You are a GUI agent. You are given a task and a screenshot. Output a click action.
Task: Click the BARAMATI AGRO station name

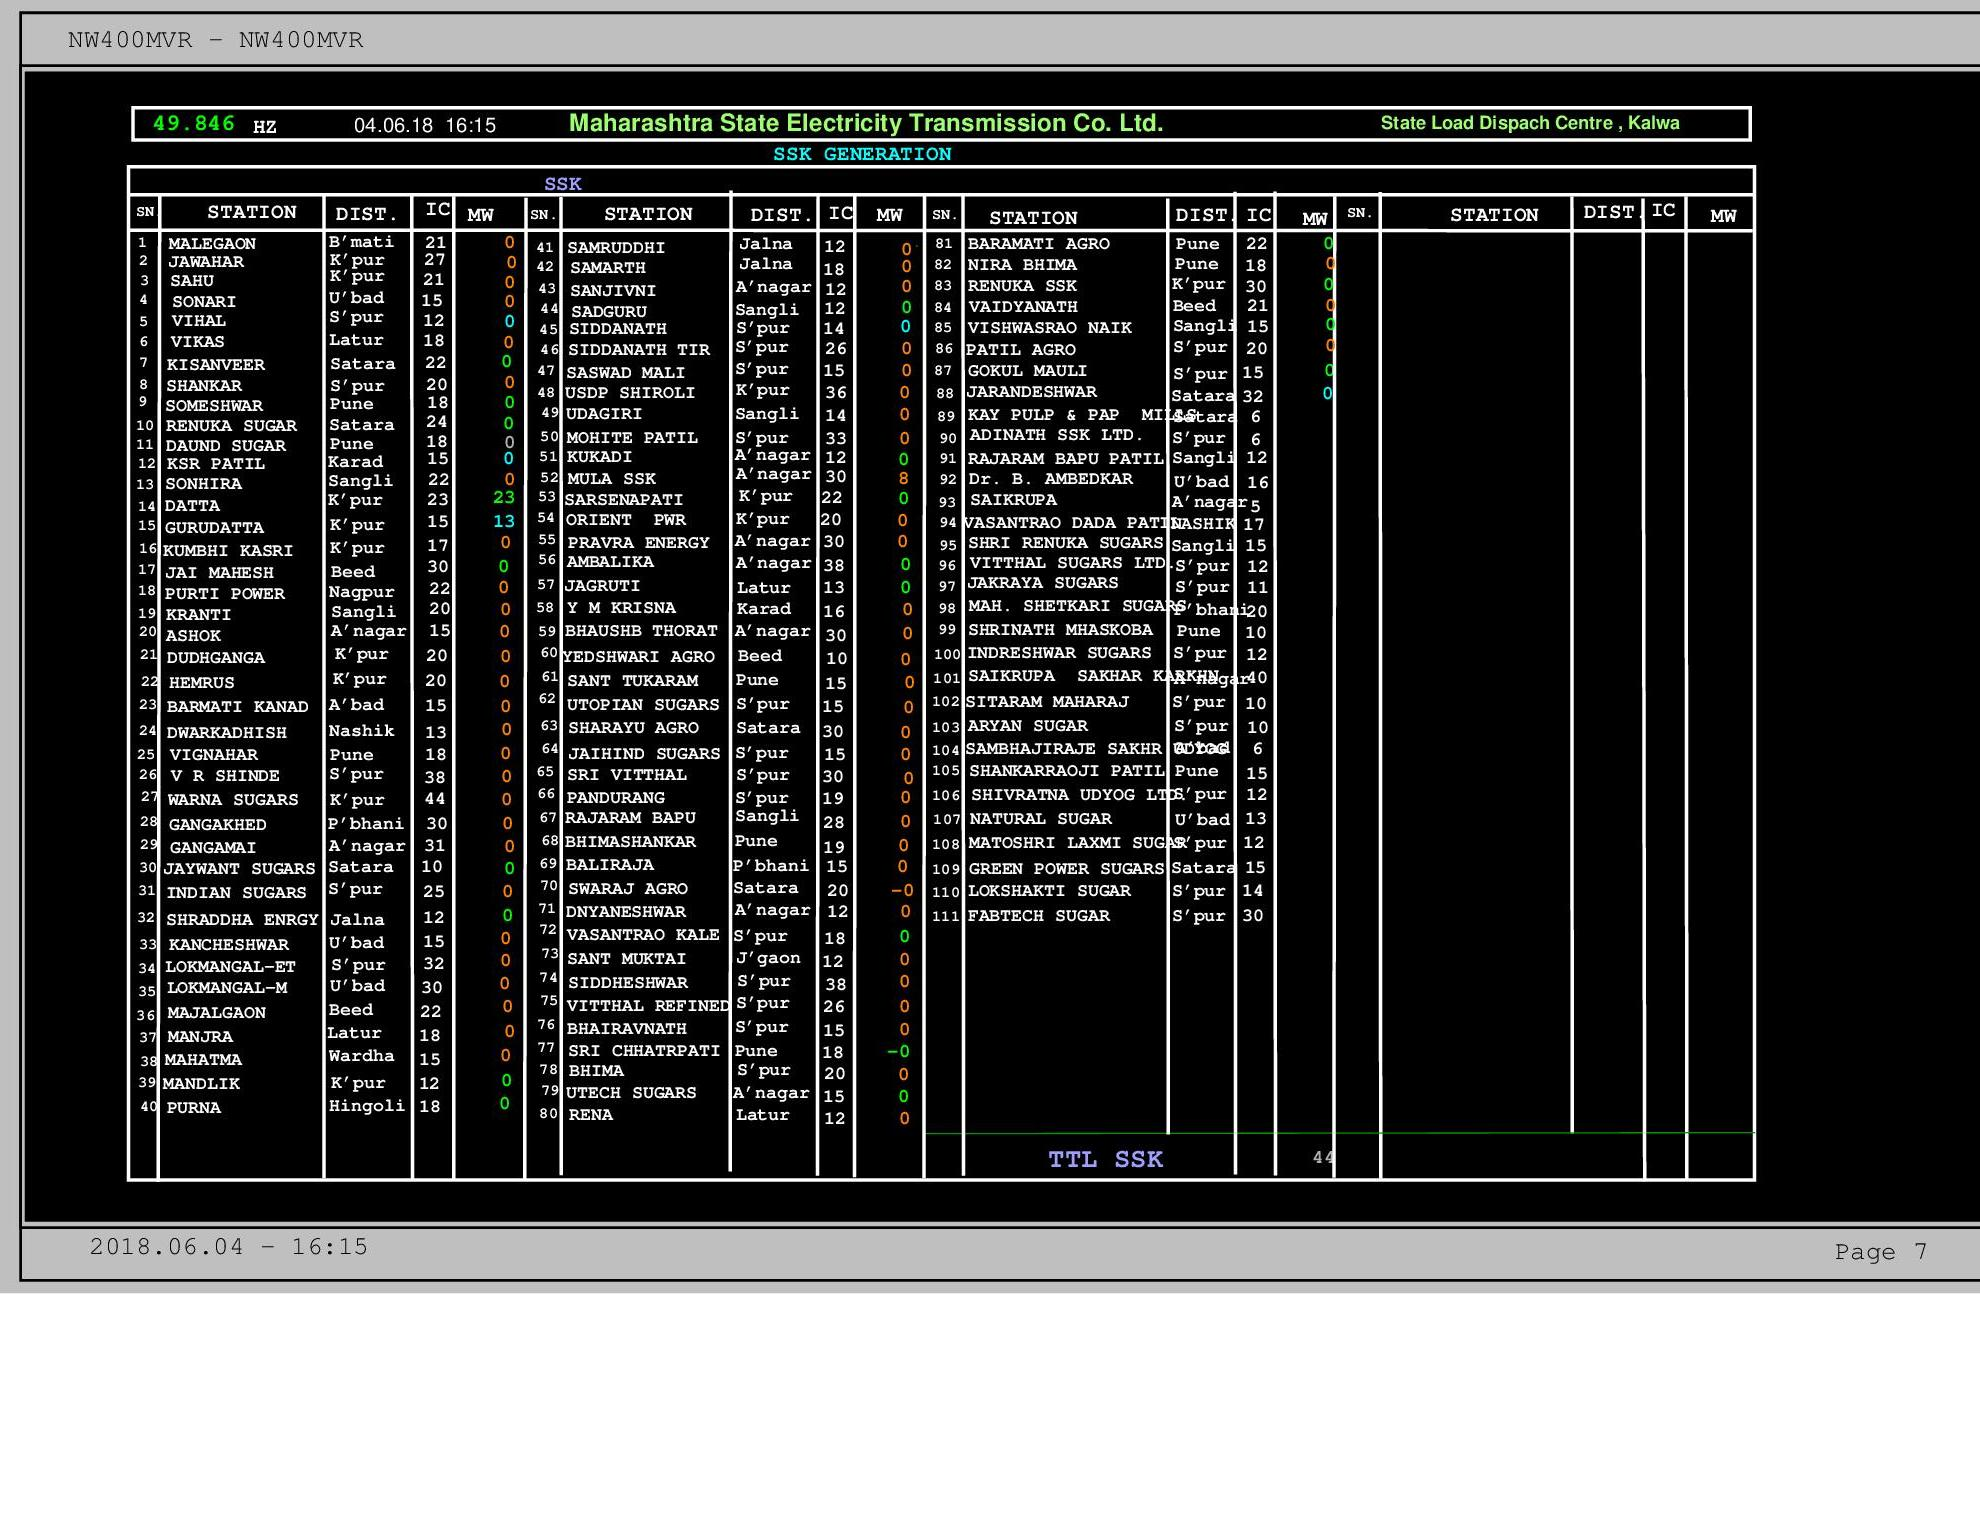[1038, 244]
